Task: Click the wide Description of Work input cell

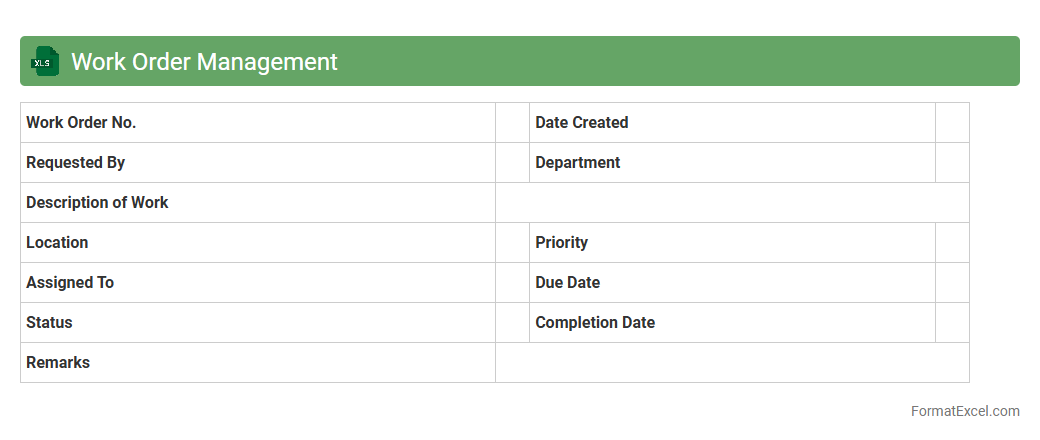Action: [732, 202]
